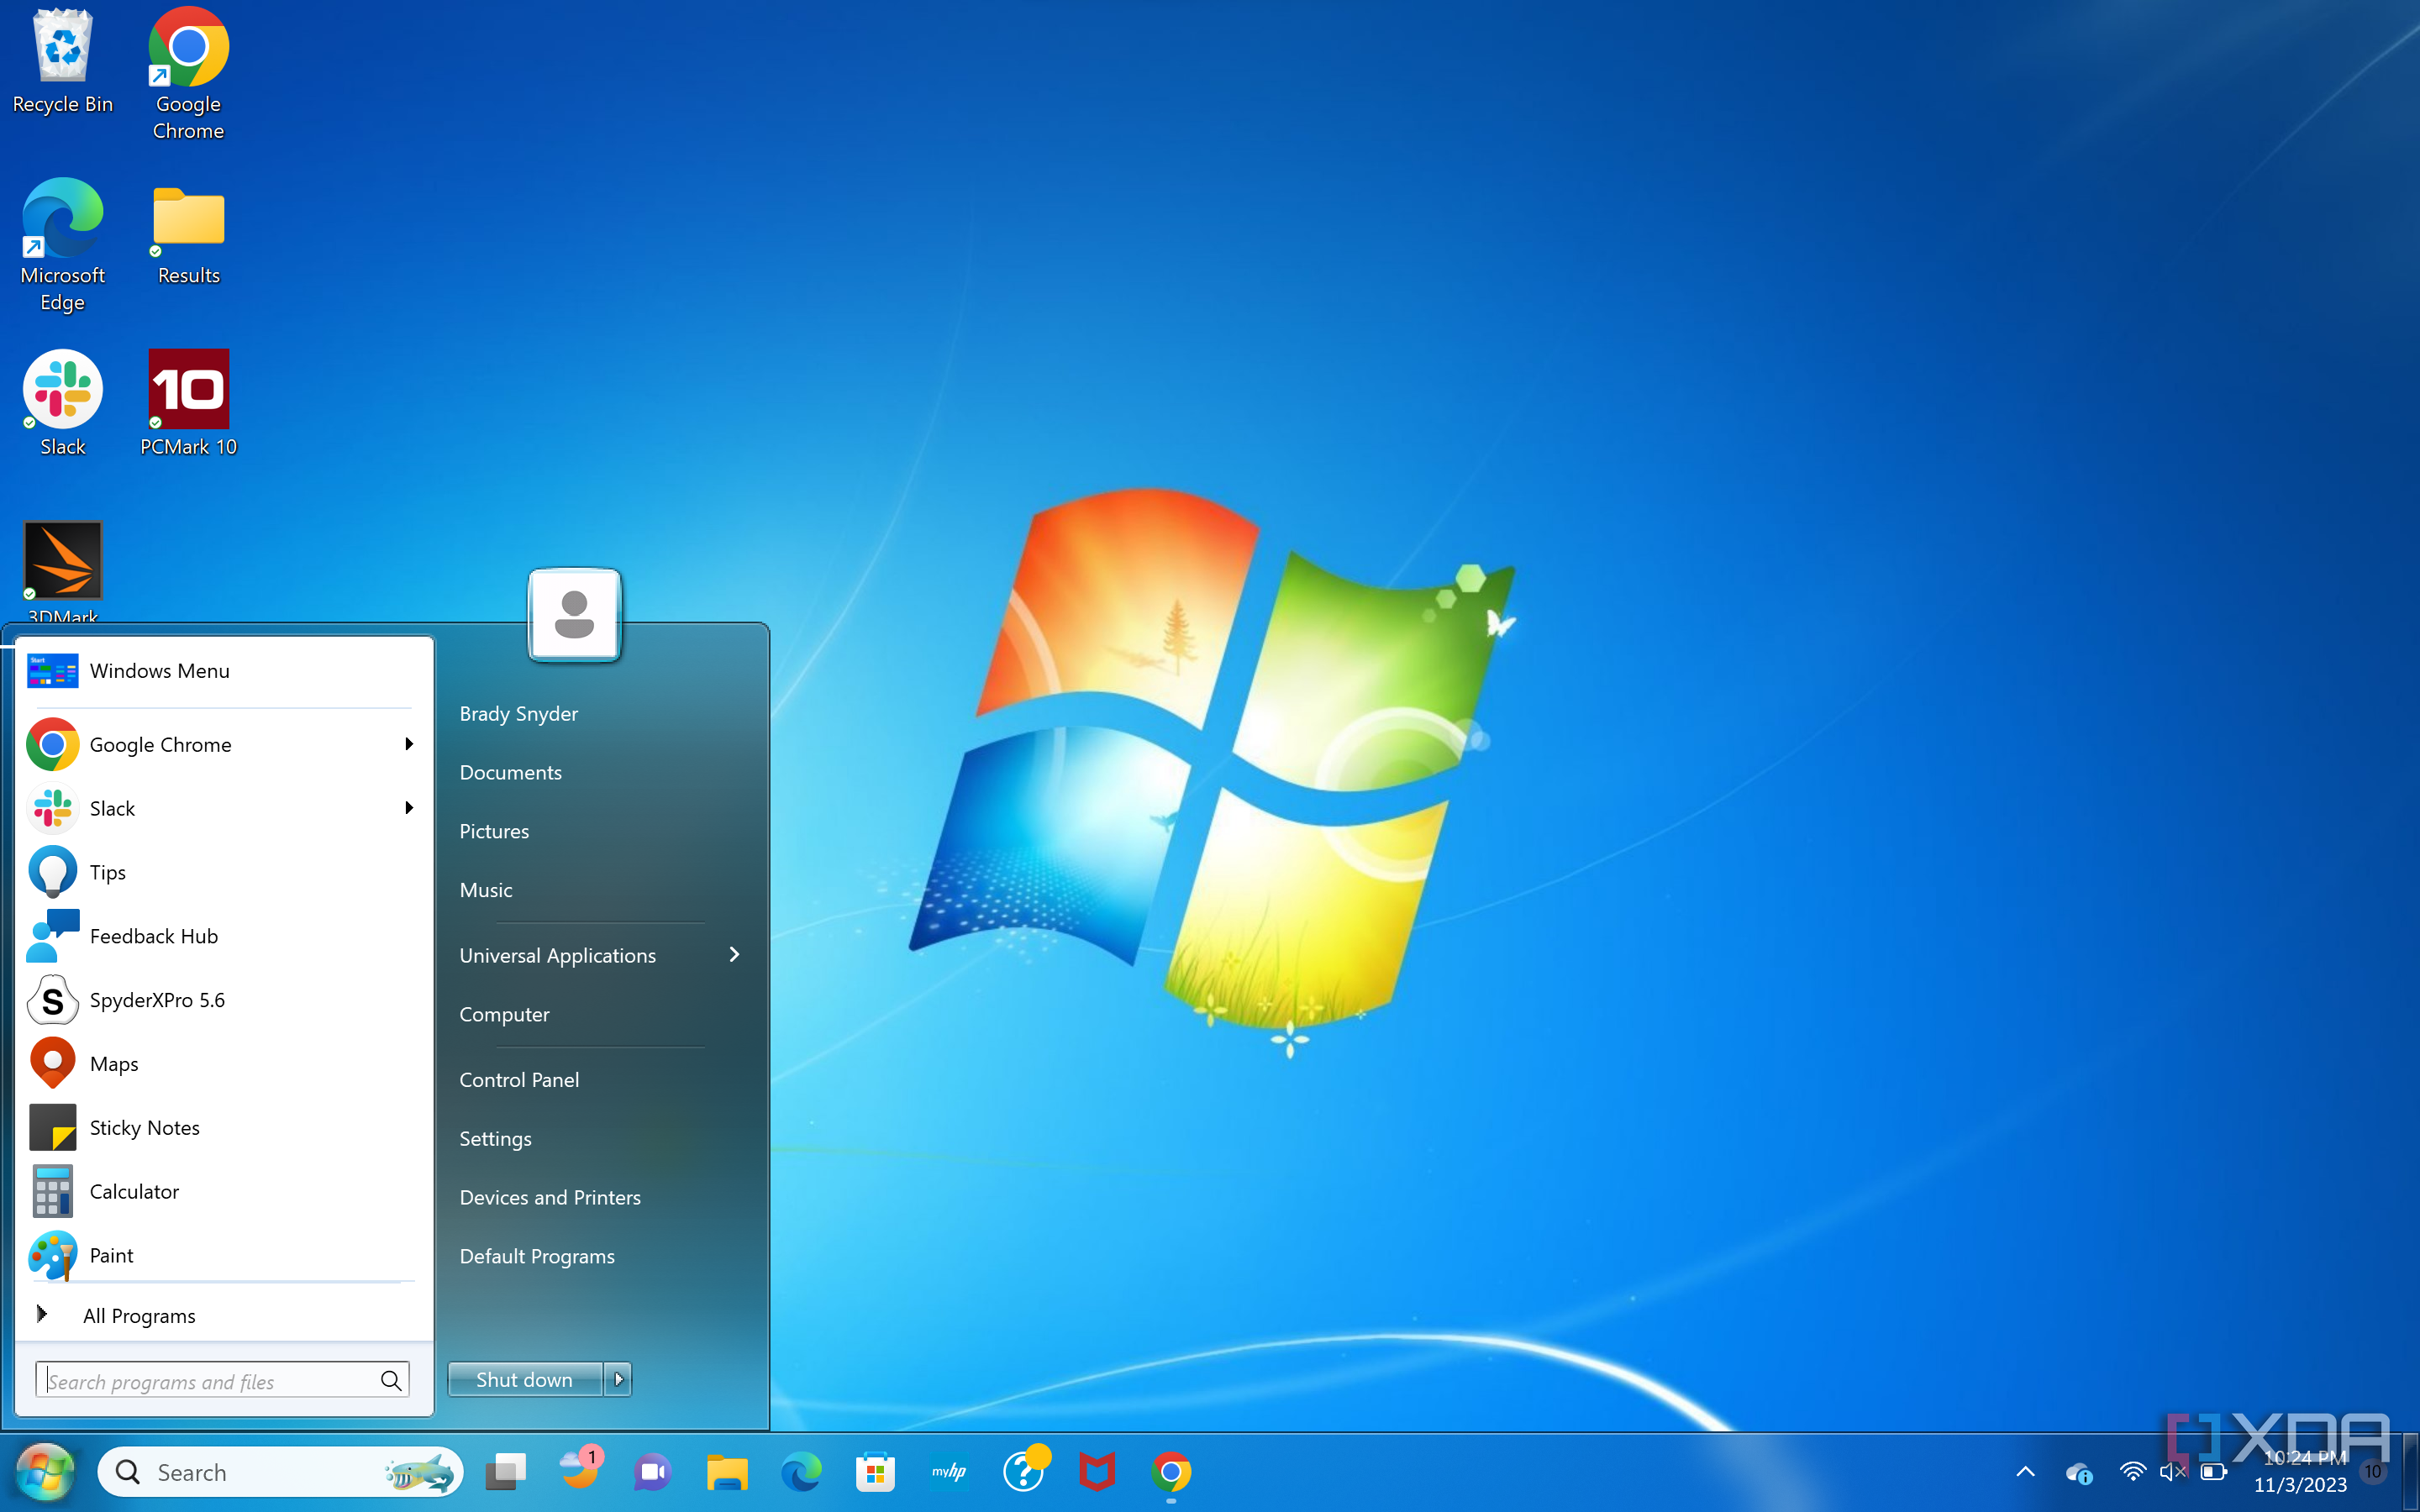Open Sticky Notes from start menu
The image size is (2420, 1512).
(x=224, y=1128)
